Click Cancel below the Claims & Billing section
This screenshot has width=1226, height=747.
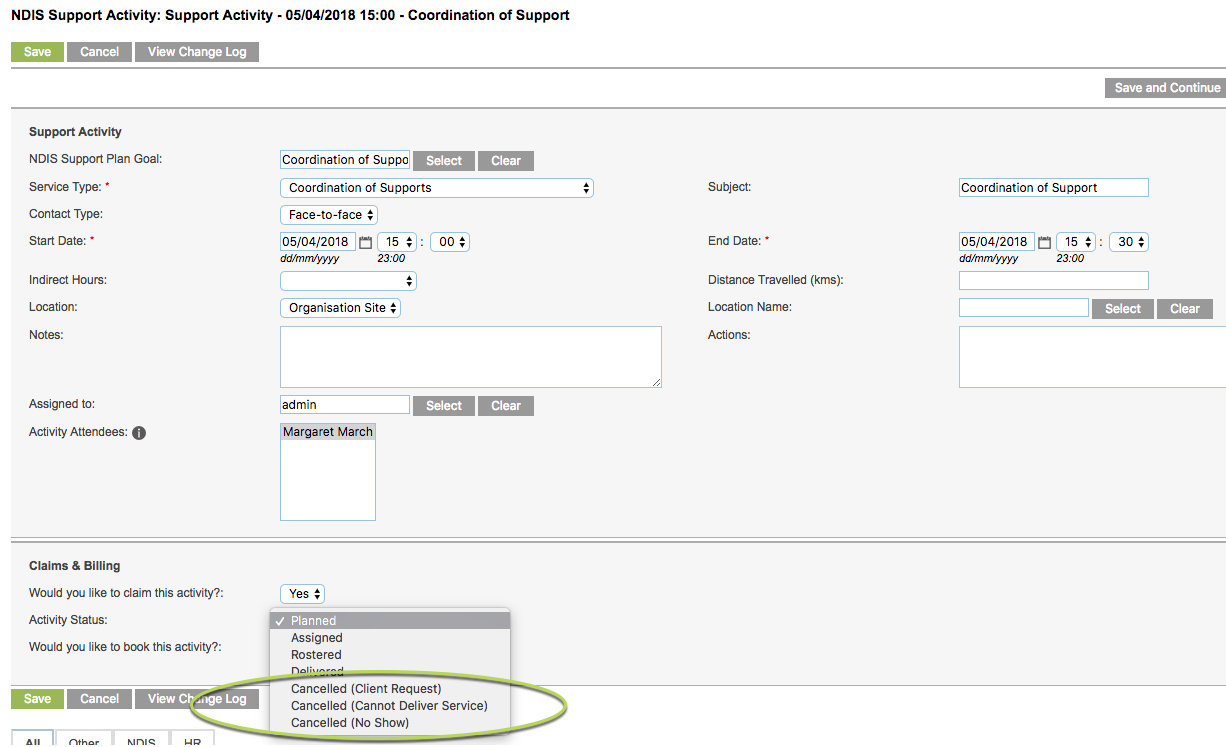tap(100, 699)
